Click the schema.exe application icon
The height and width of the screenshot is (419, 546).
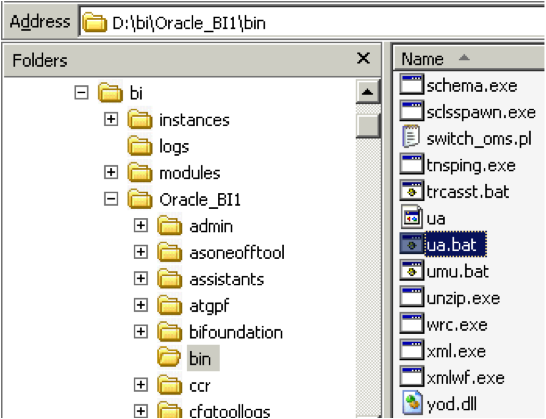point(412,85)
